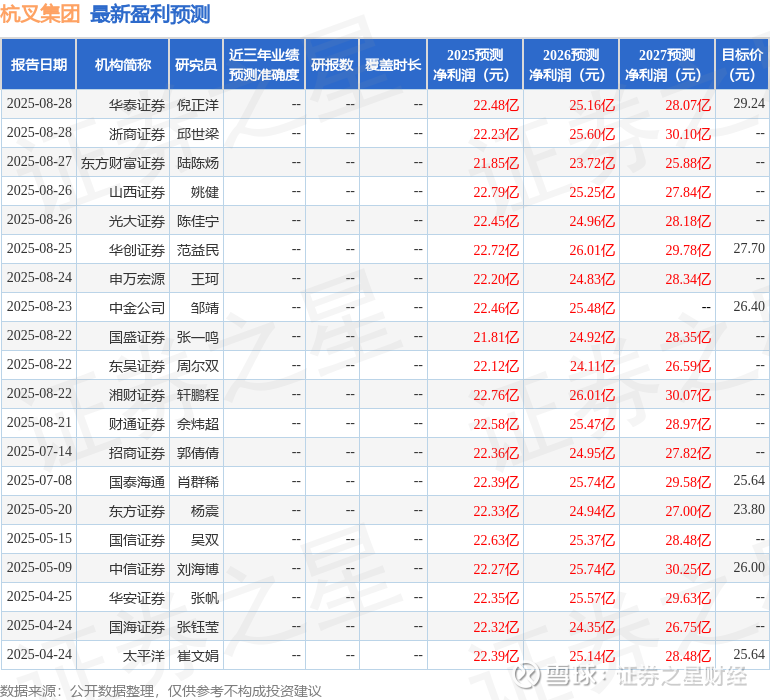Click researcher name 周尔双
770x700 pixels.
[198, 366]
